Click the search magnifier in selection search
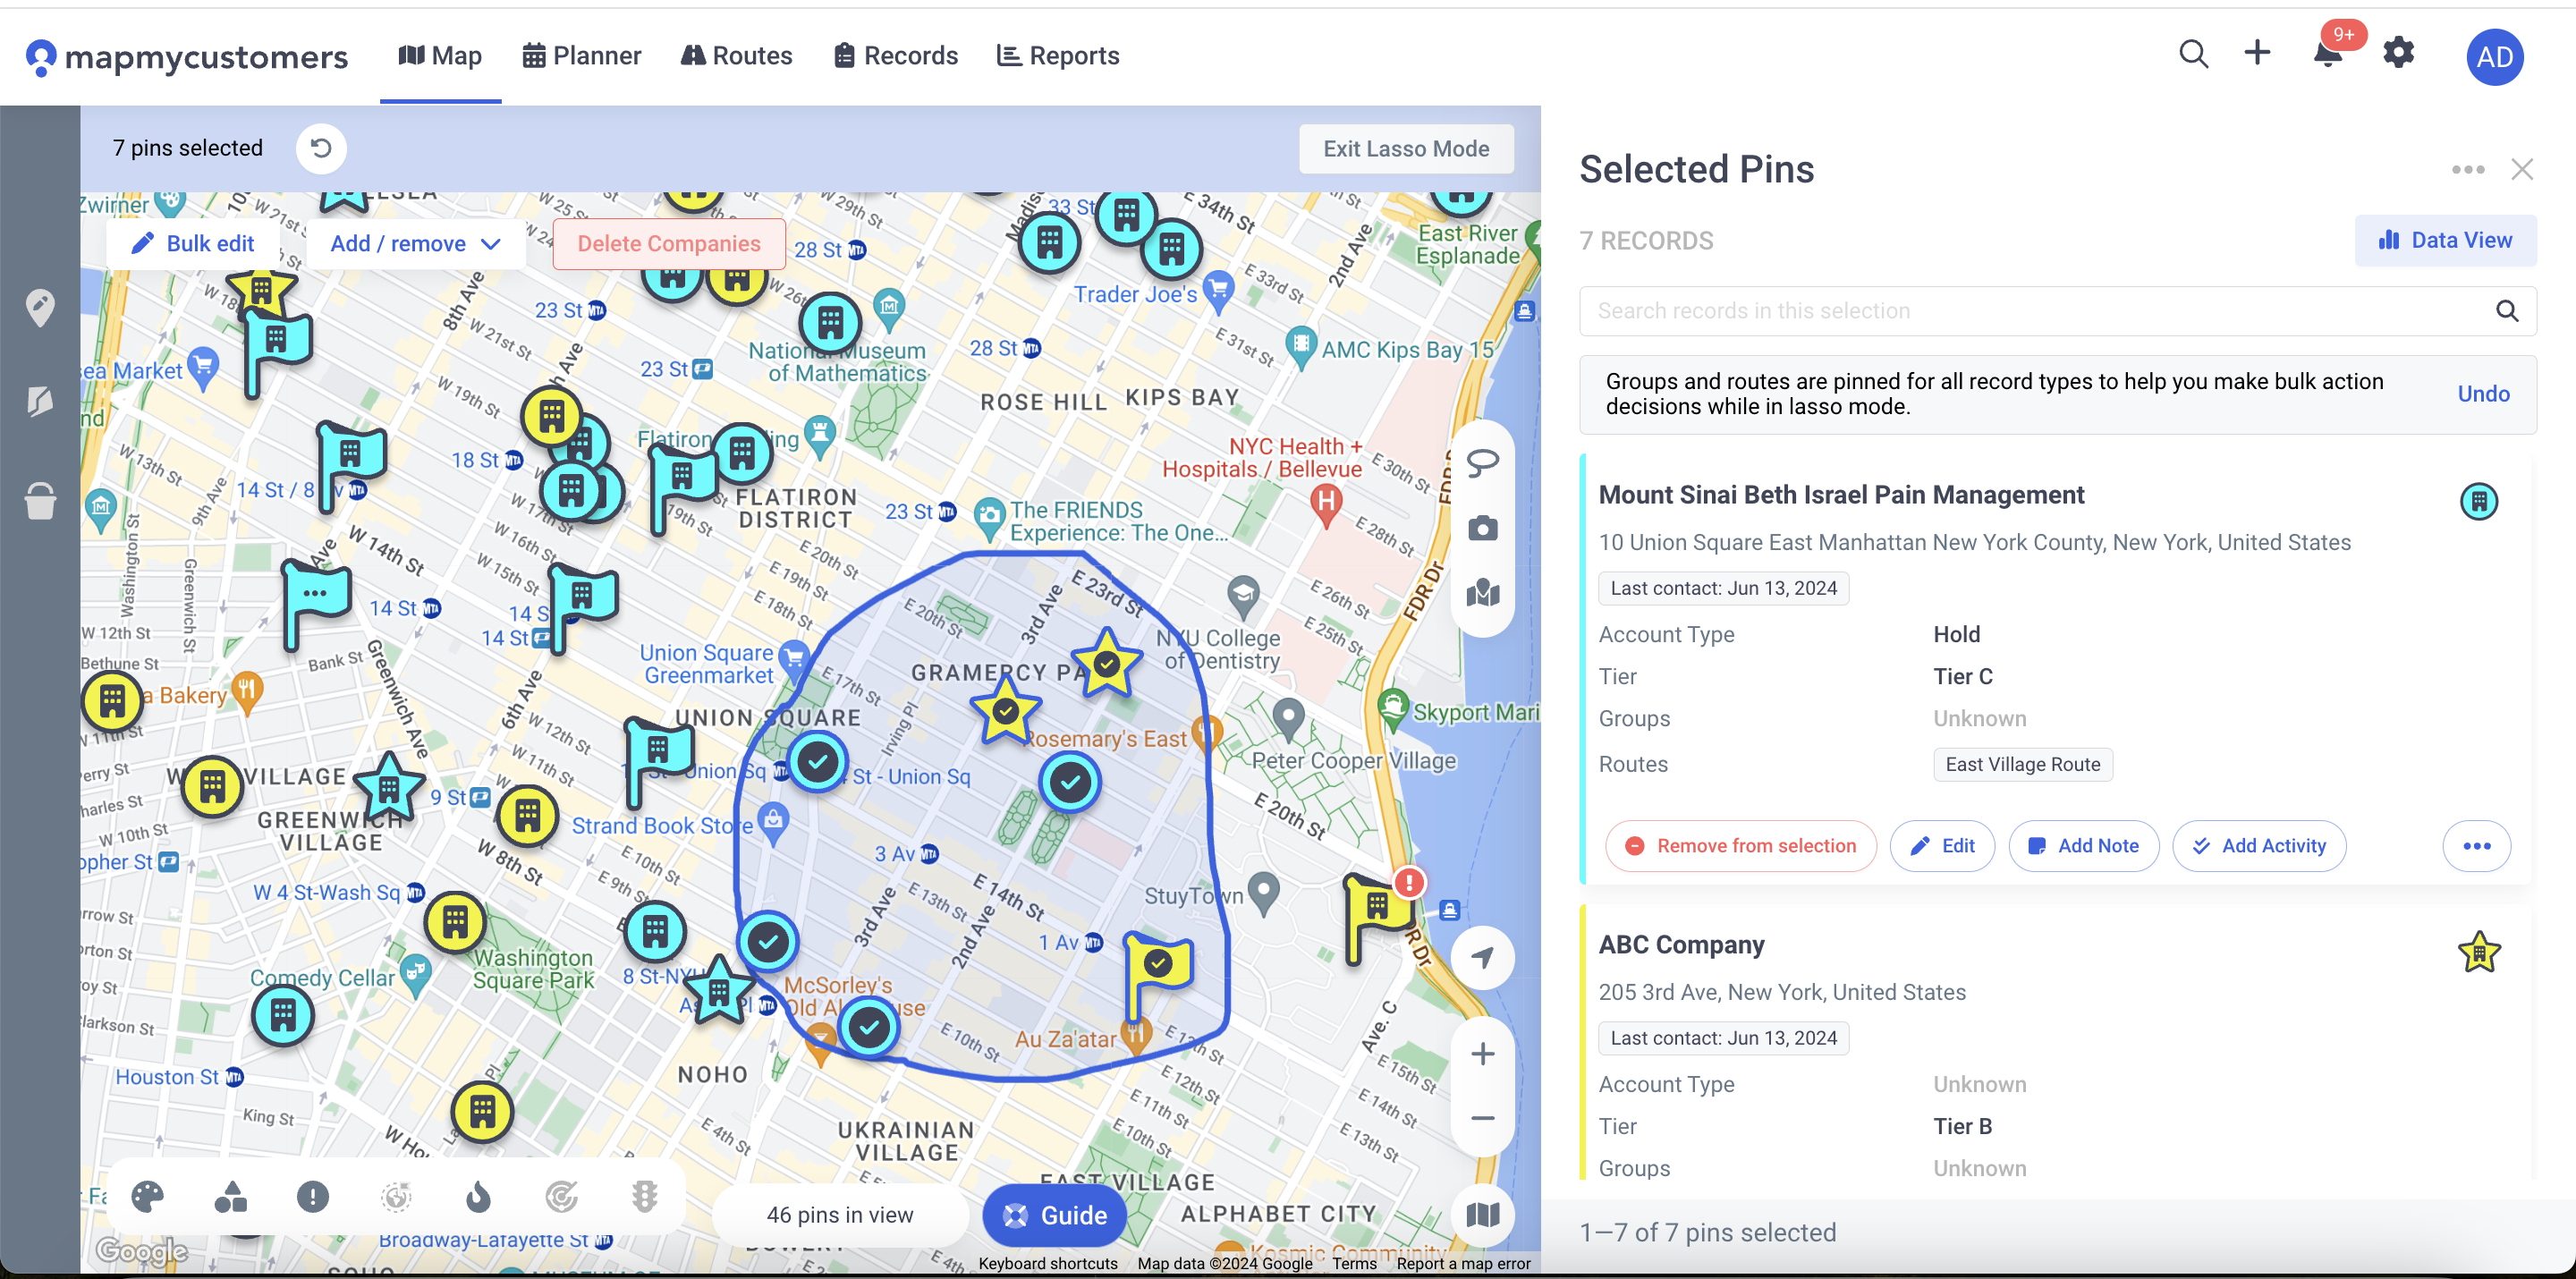Image resolution: width=2576 pixels, height=1279 pixels. 2507,311
